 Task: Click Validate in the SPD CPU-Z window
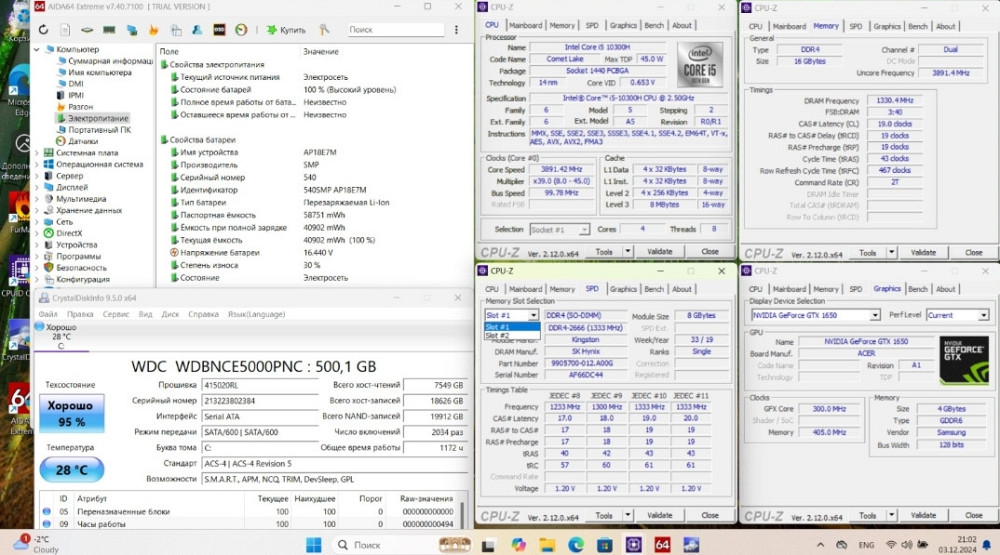[659, 517]
